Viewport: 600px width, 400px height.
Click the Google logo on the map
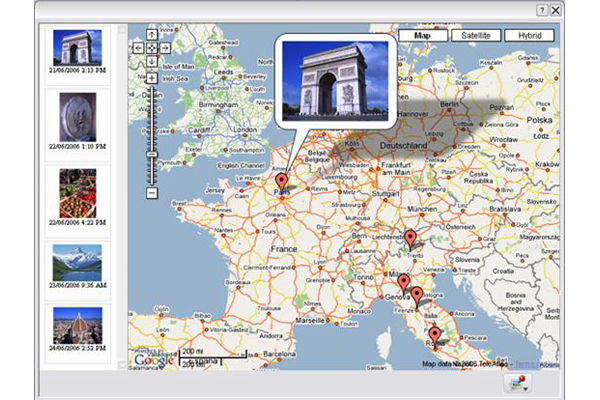(154, 360)
